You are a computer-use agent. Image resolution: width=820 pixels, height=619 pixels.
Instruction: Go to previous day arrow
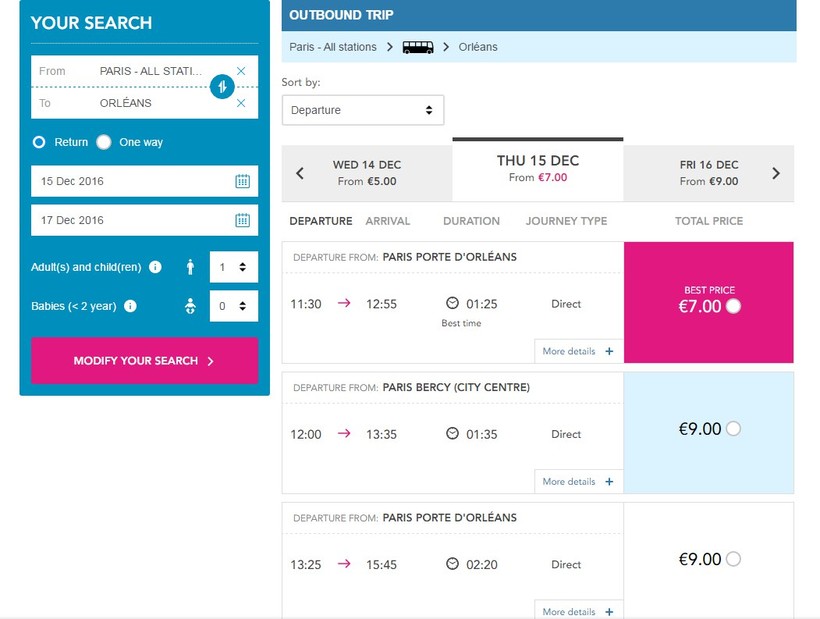pyautogui.click(x=300, y=173)
